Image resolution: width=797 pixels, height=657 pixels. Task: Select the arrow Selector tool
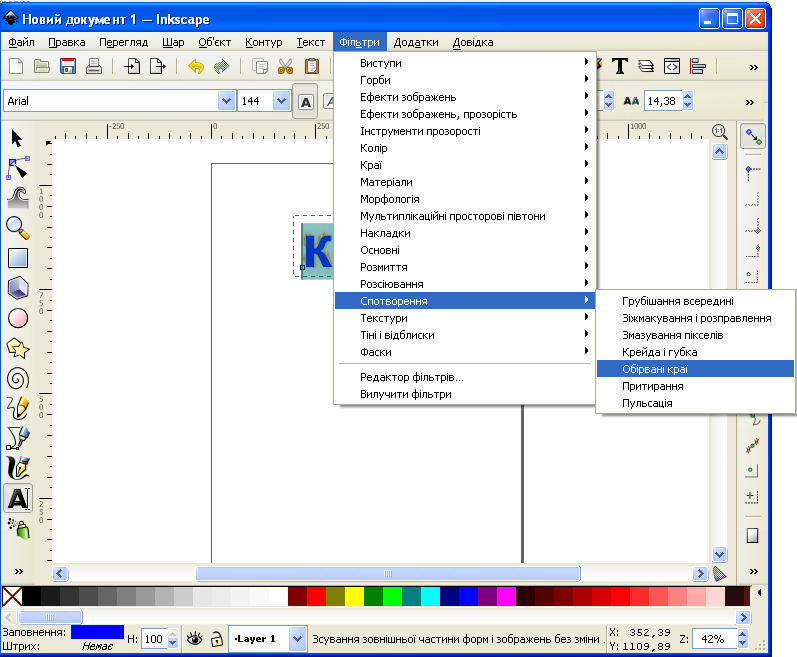tap(17, 138)
